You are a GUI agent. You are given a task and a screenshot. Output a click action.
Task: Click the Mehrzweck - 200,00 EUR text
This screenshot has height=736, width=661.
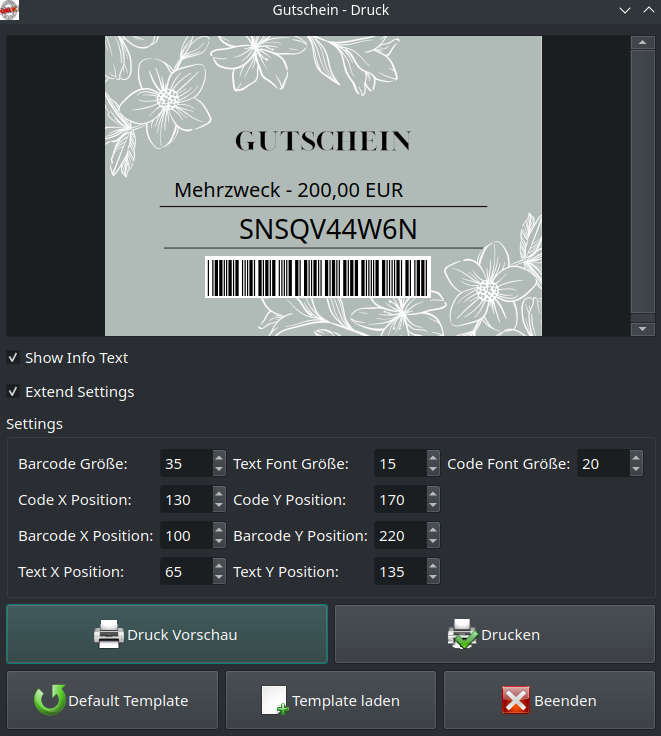pos(289,190)
